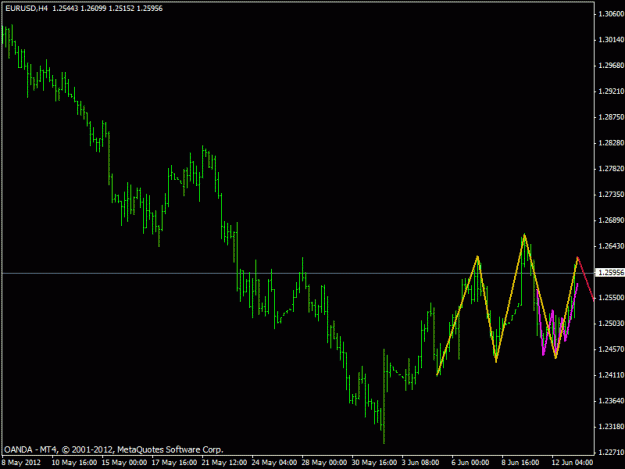Click the EURUSD,H4 chart title text
Screen dimensions: 625x469
pyautogui.click(x=26, y=8)
